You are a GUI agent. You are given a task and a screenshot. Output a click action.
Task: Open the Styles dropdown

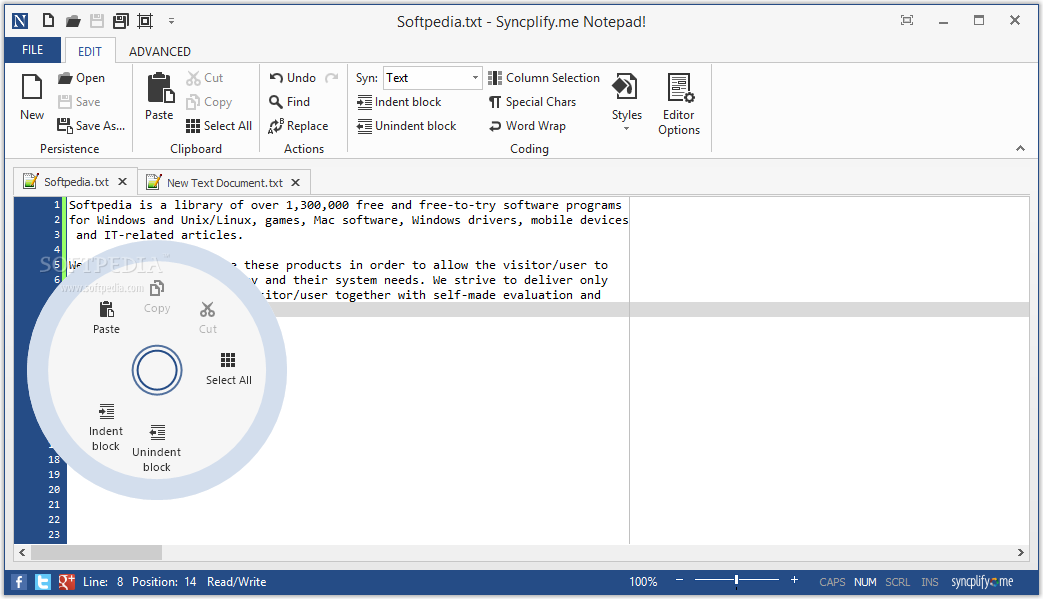pos(627,101)
